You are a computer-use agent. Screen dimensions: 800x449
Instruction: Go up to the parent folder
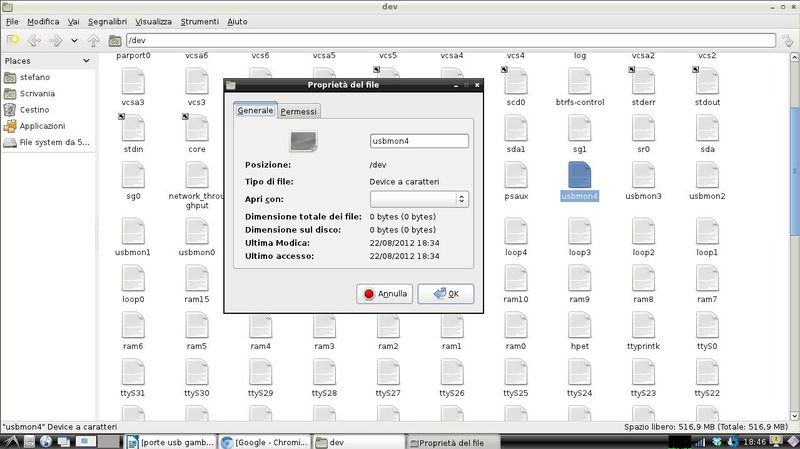coord(93,40)
